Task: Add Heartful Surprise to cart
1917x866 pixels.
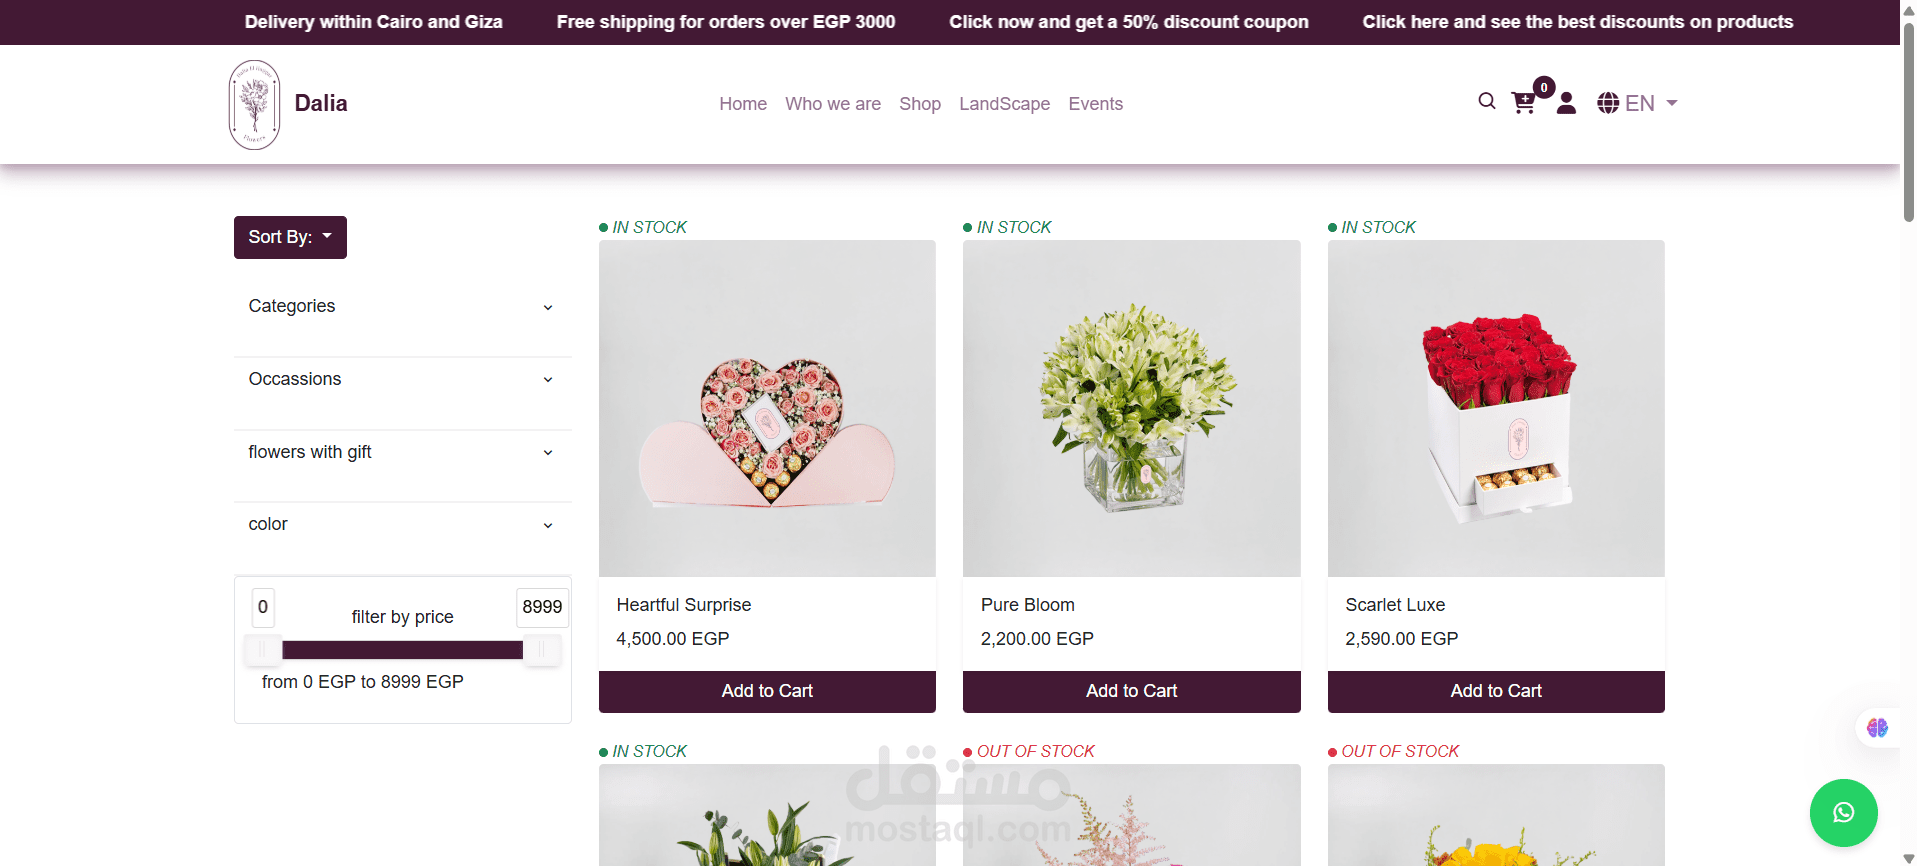Action: [767, 691]
